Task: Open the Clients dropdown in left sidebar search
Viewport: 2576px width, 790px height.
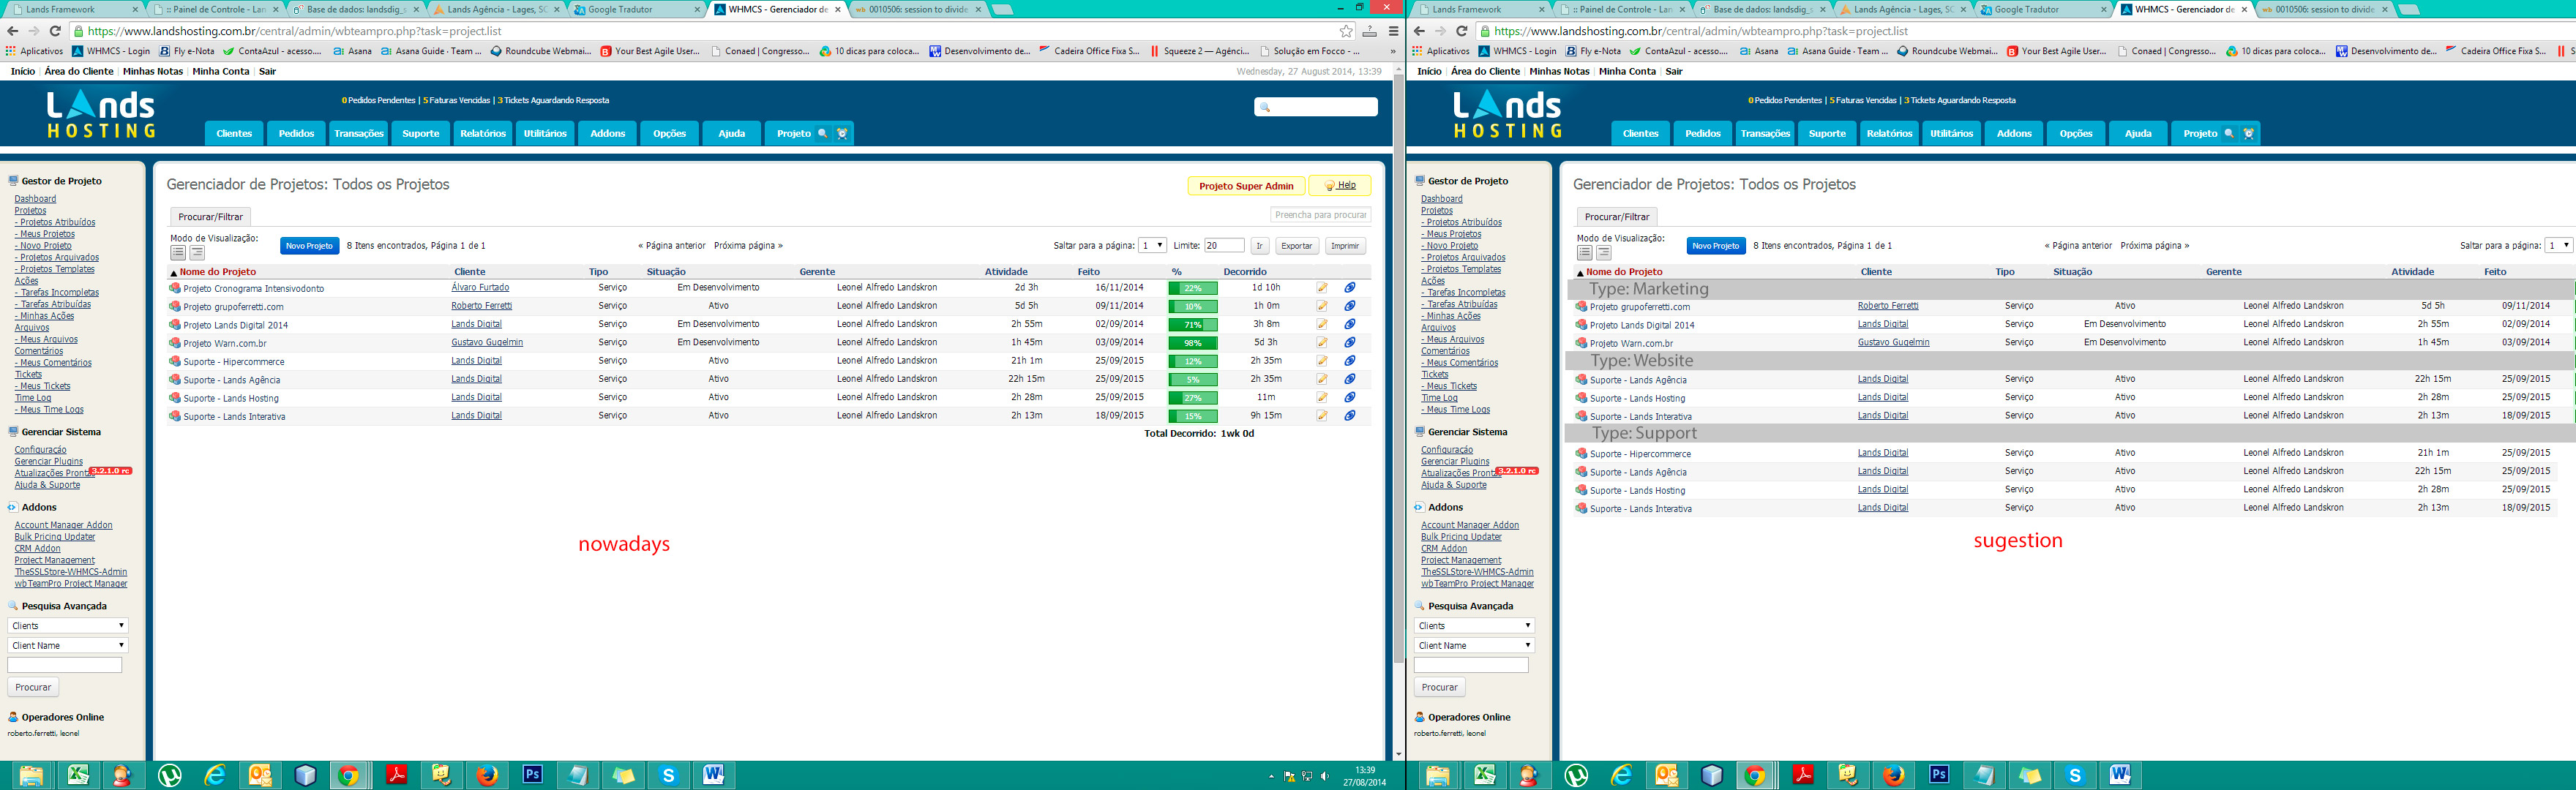Action: [68, 626]
